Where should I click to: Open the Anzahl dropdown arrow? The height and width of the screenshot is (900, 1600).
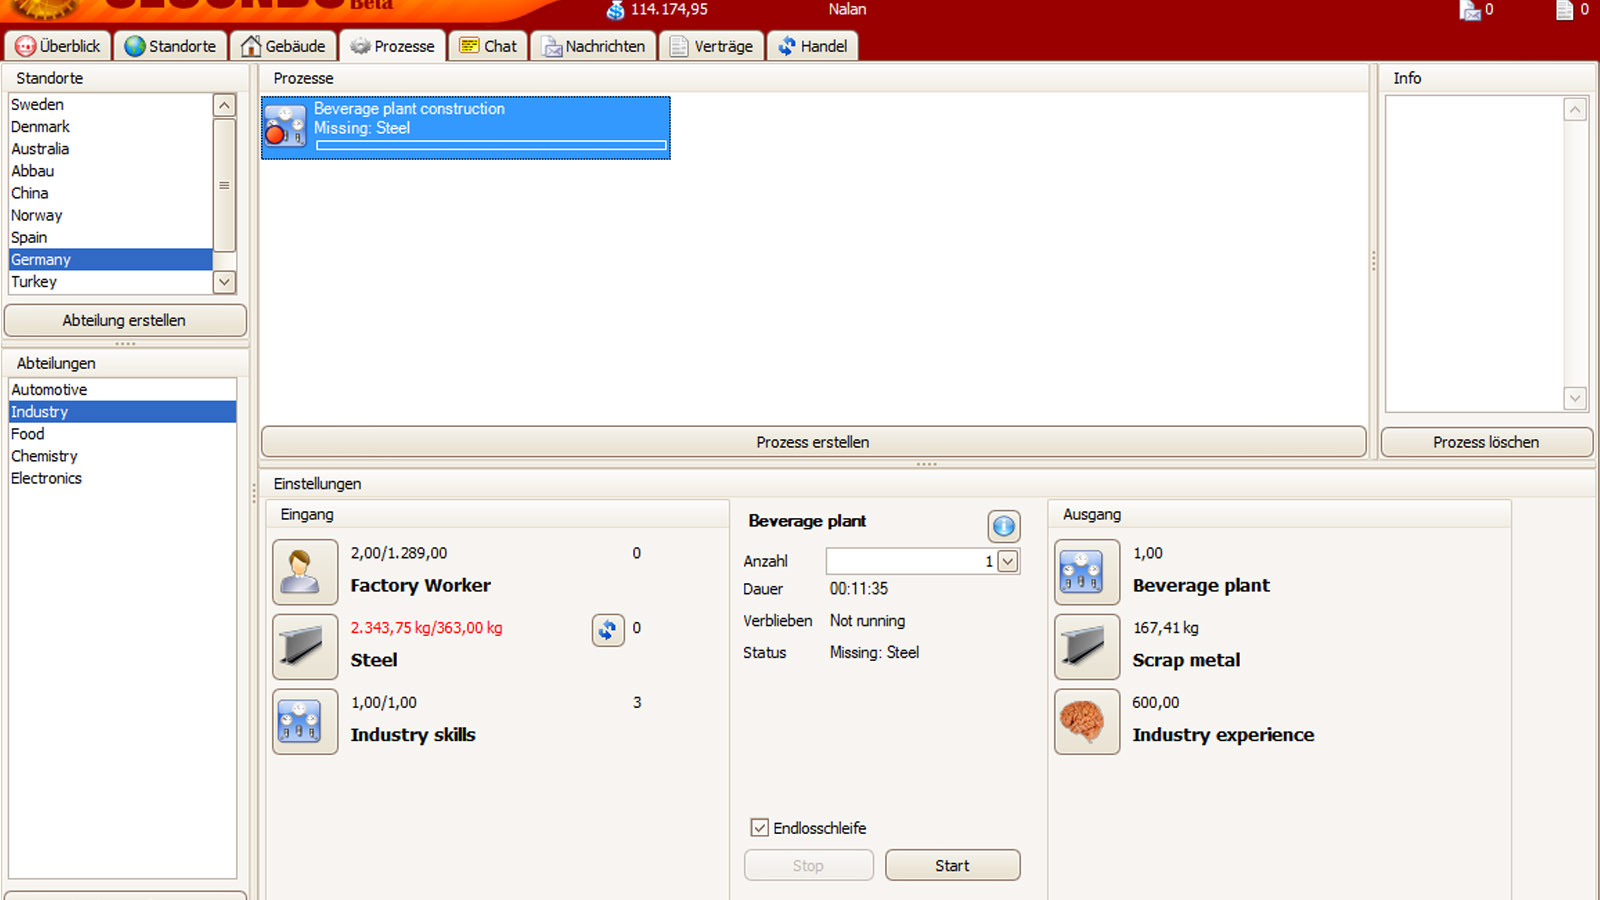click(x=1008, y=562)
